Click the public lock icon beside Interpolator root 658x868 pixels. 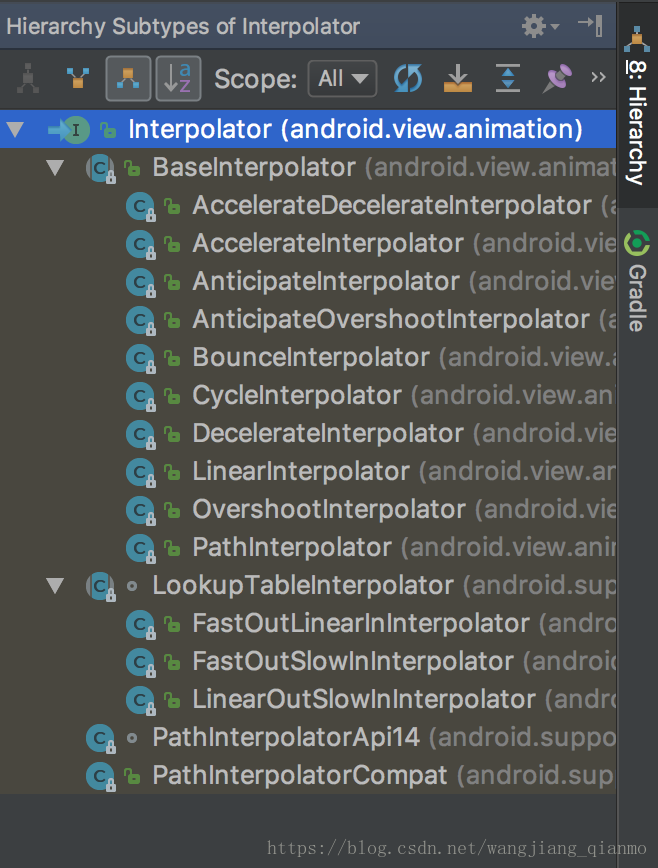click(x=108, y=130)
